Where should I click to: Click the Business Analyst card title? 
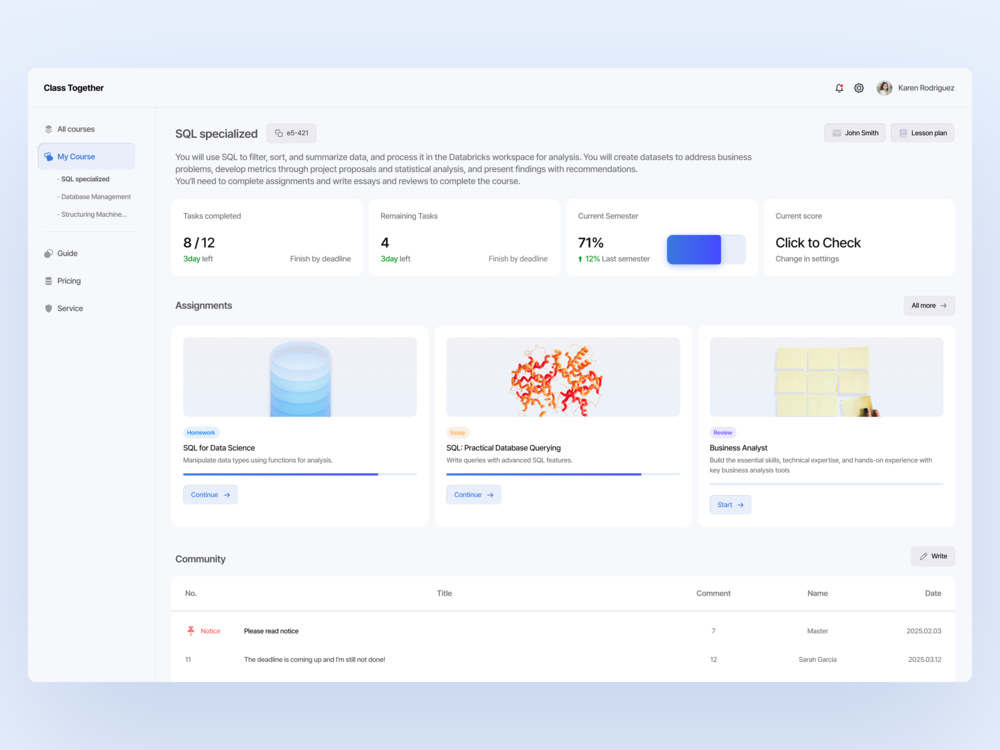[739, 448]
